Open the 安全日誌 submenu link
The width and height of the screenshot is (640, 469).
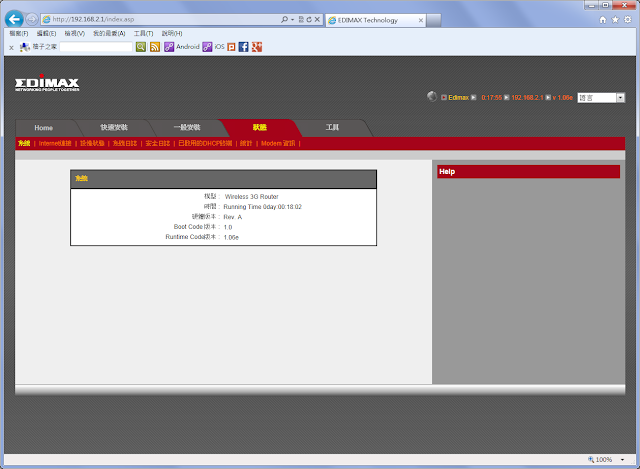pyautogui.click(x=158, y=143)
